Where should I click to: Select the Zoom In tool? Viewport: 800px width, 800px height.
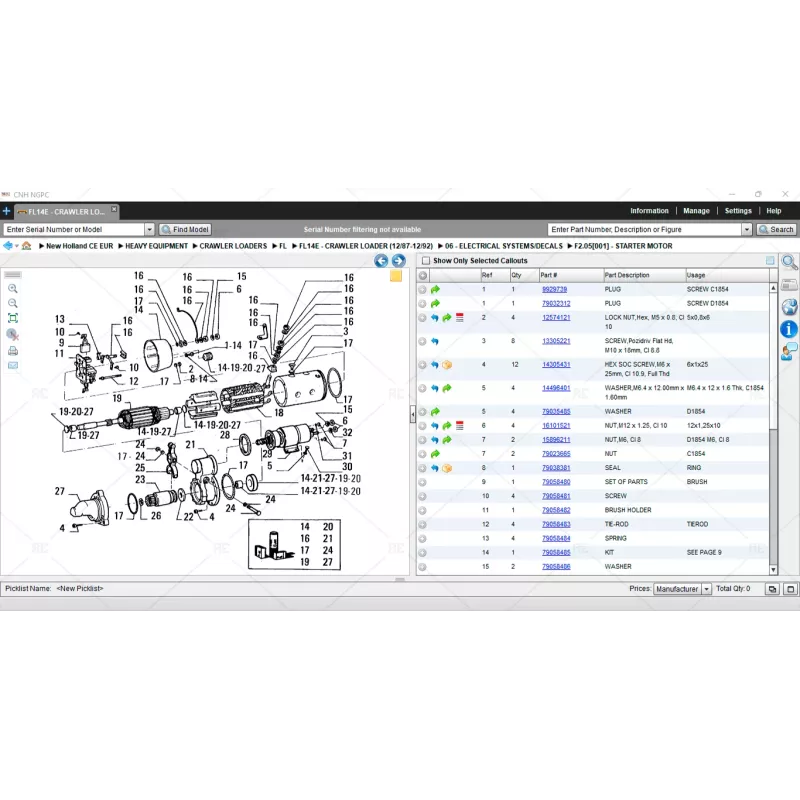pyautogui.click(x=13, y=289)
